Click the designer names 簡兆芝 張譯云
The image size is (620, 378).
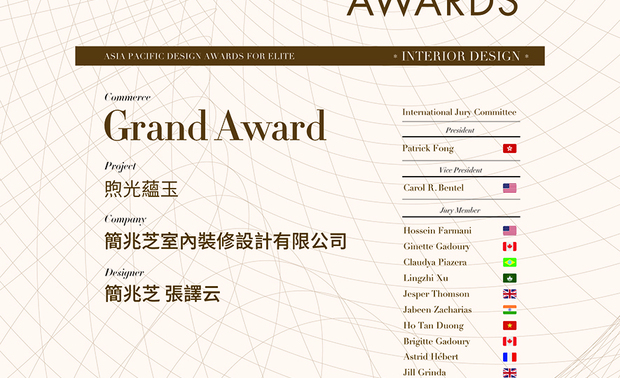(x=162, y=294)
